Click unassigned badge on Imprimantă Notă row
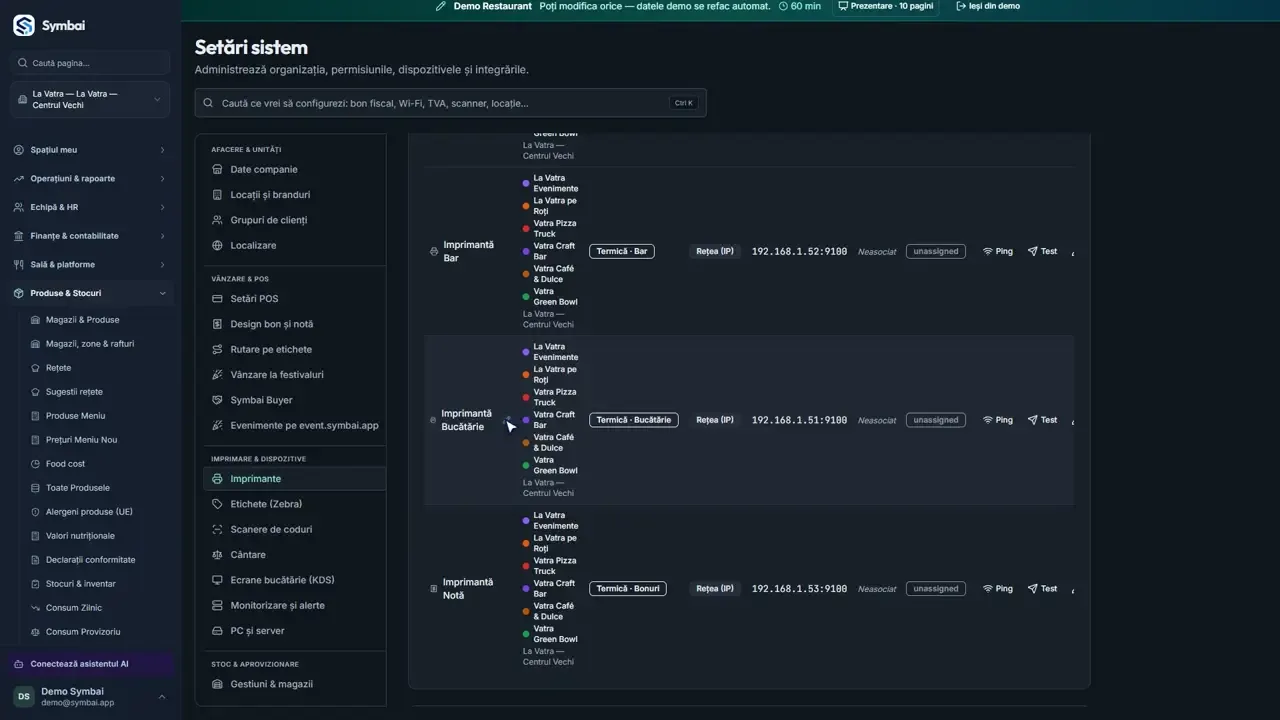This screenshot has height=720, width=1280. (936, 589)
